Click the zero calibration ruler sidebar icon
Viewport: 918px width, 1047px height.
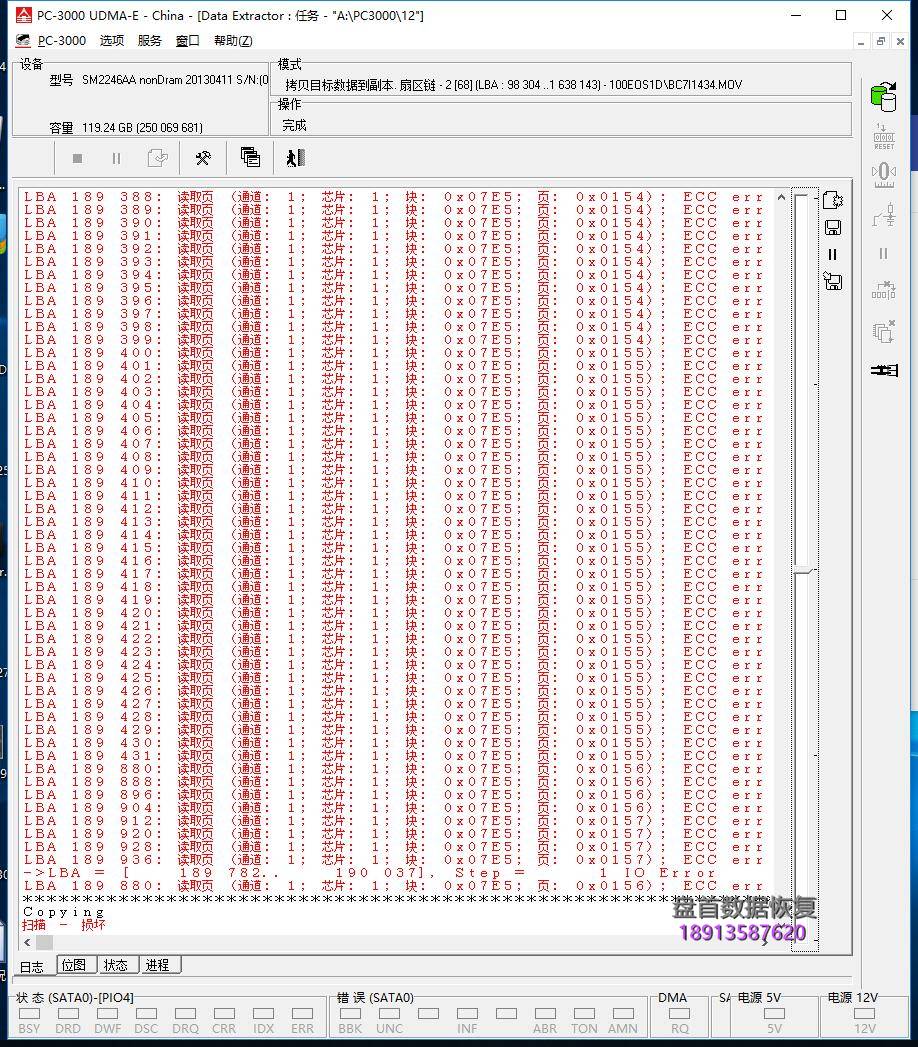(x=884, y=176)
